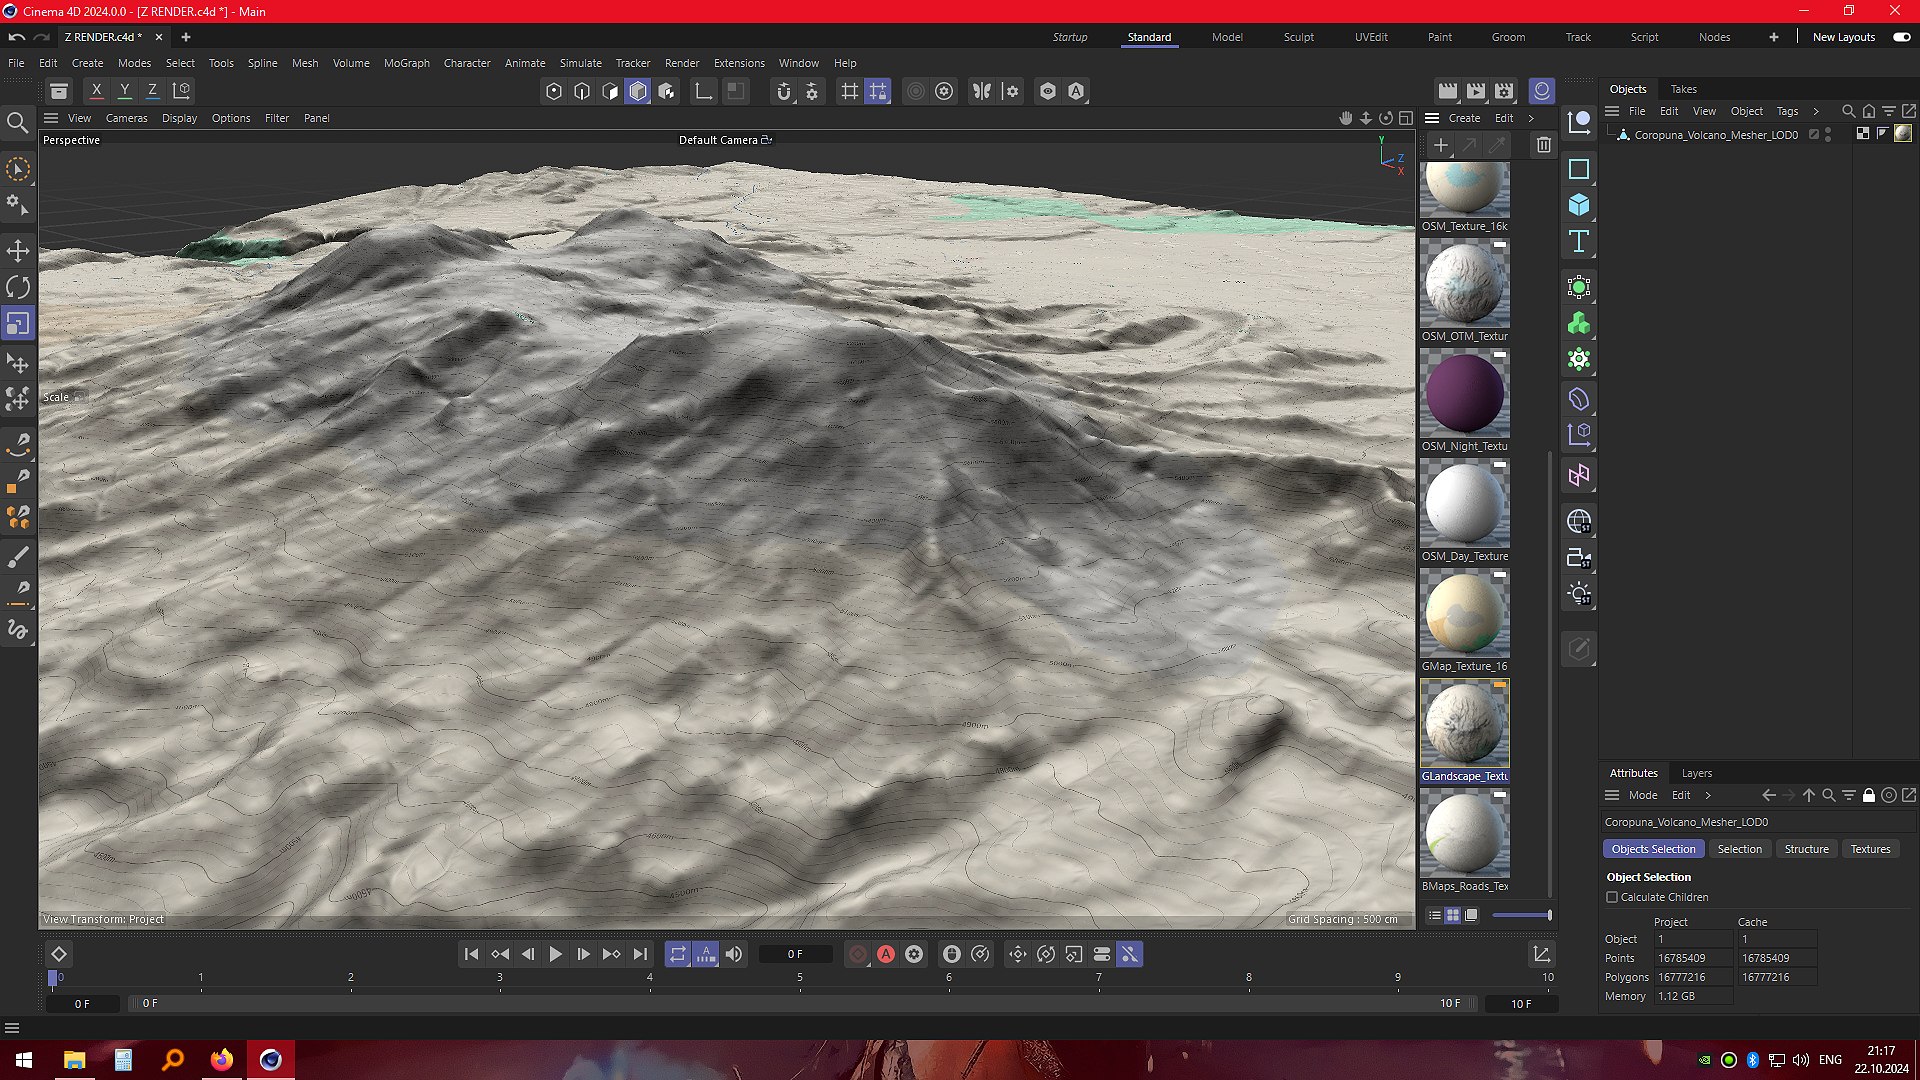Click the Rectangle spline icon
The height and width of the screenshot is (1080, 1920).
[x=1579, y=169]
